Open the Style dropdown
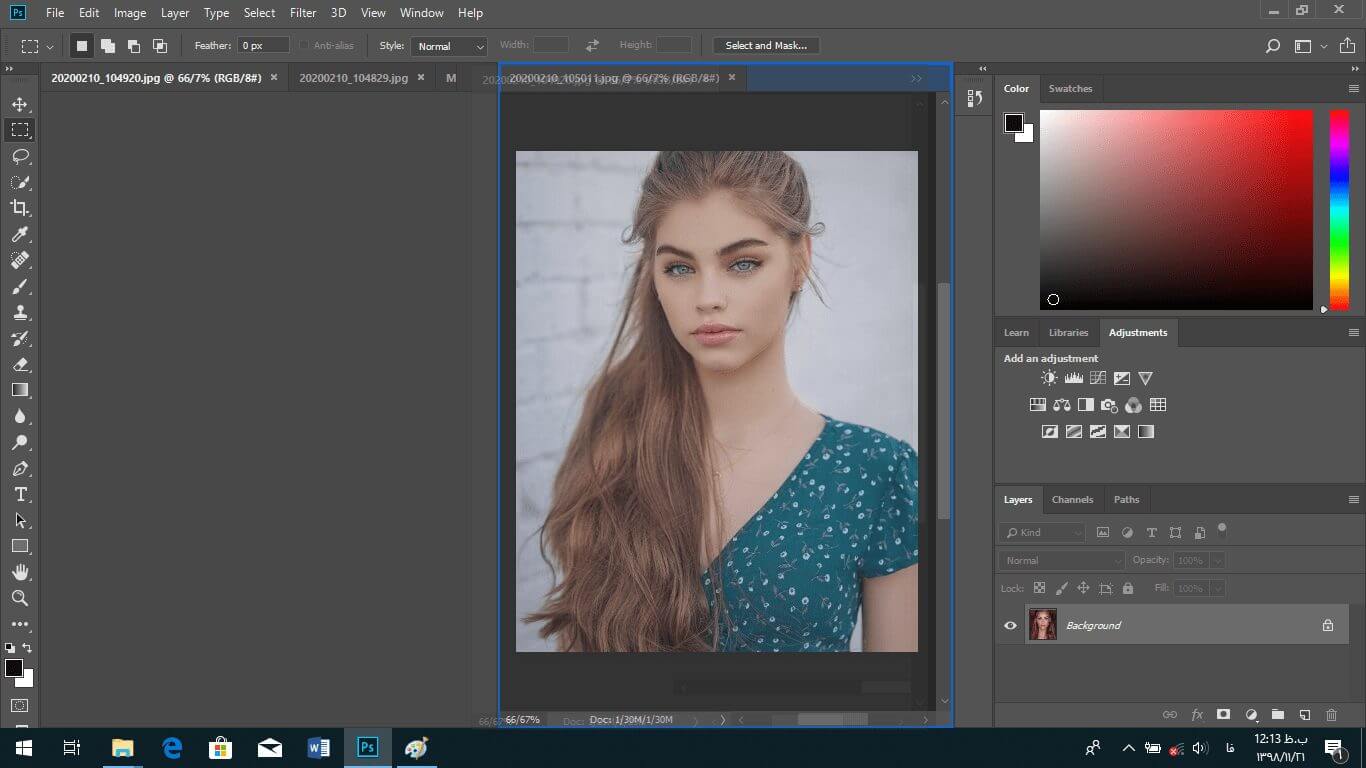1366x768 pixels. tap(449, 46)
